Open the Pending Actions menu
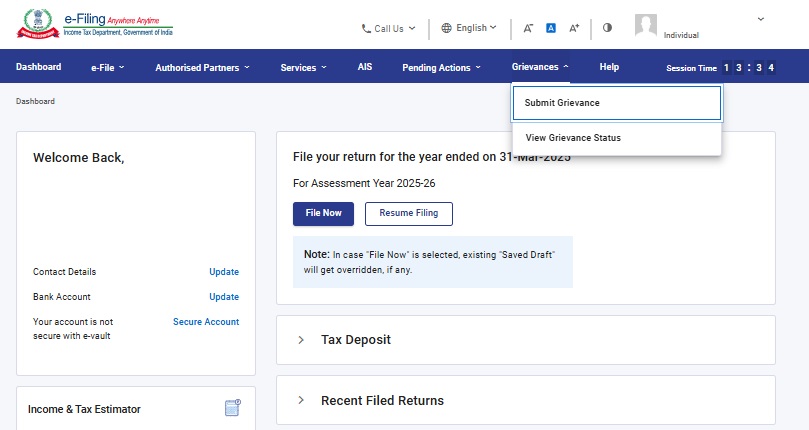This screenshot has height=430, width=809. pyautogui.click(x=442, y=68)
